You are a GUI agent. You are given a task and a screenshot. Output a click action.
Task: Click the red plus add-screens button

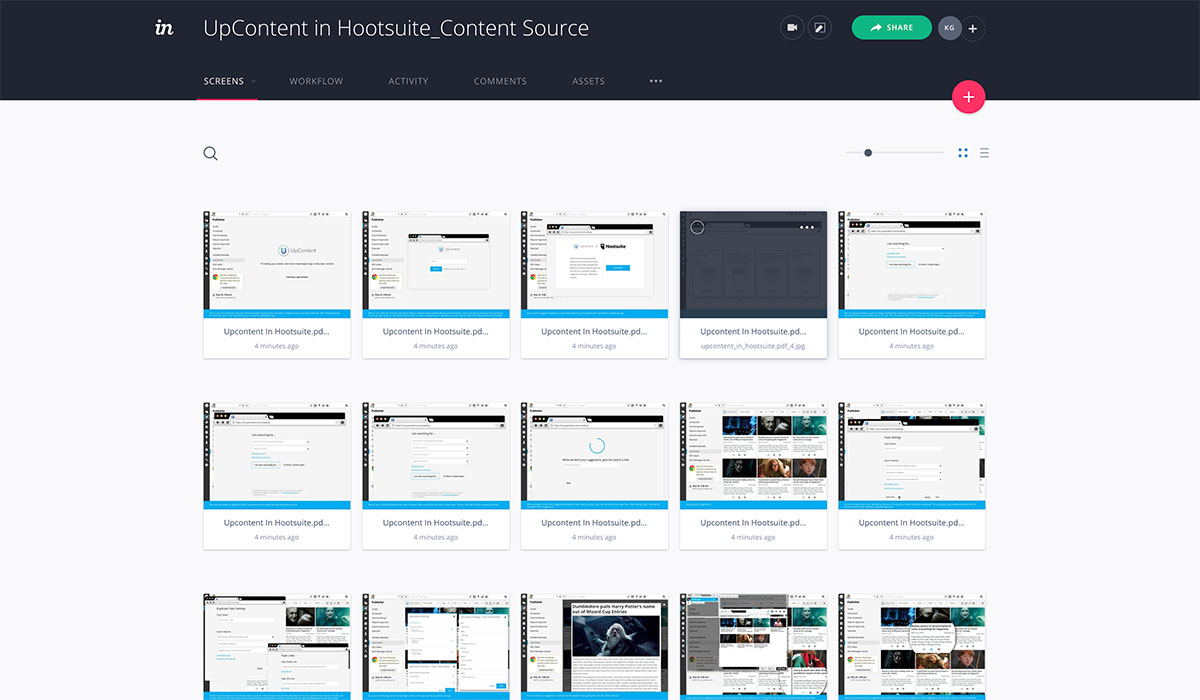point(969,97)
